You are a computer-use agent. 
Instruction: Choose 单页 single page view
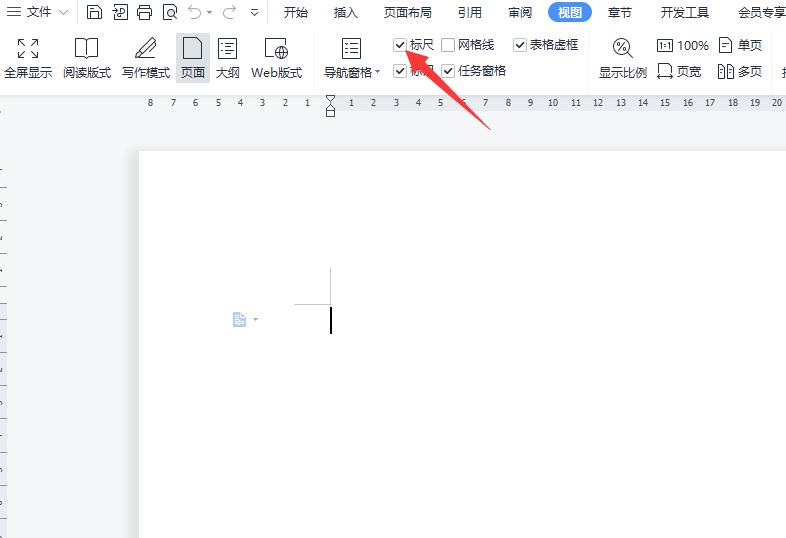coord(740,45)
